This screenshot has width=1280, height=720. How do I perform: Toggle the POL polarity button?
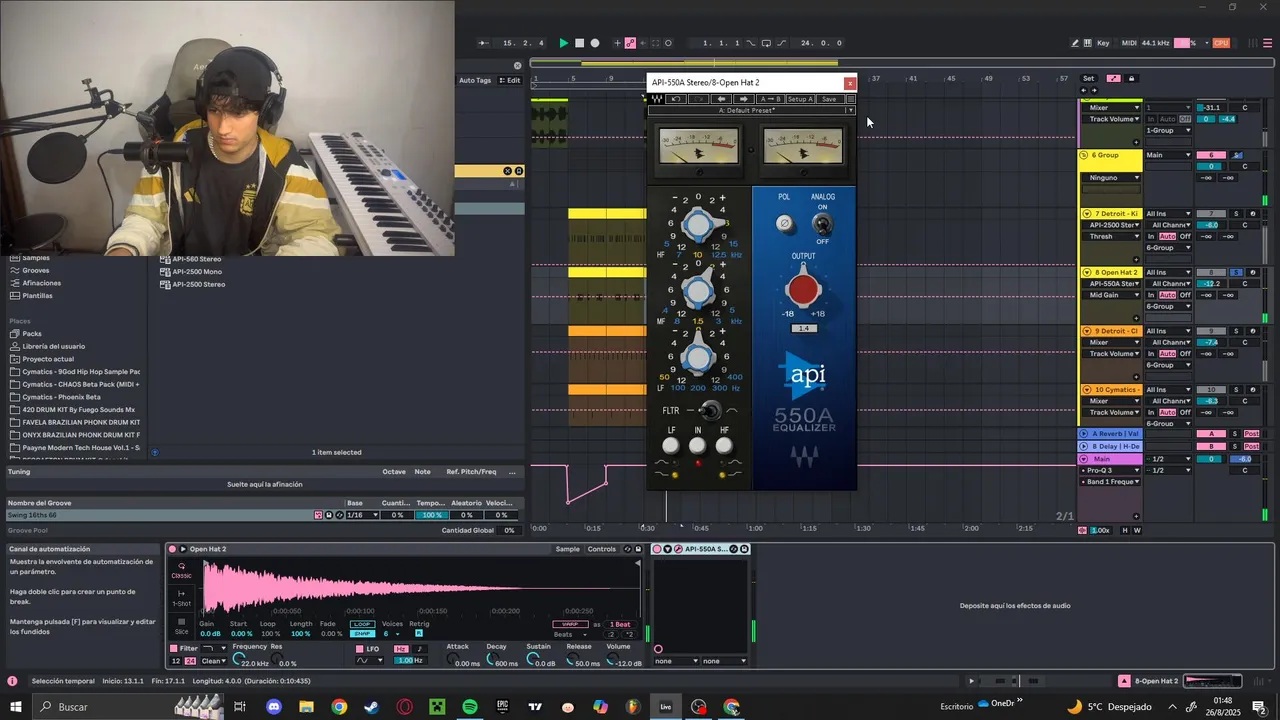[x=786, y=223]
